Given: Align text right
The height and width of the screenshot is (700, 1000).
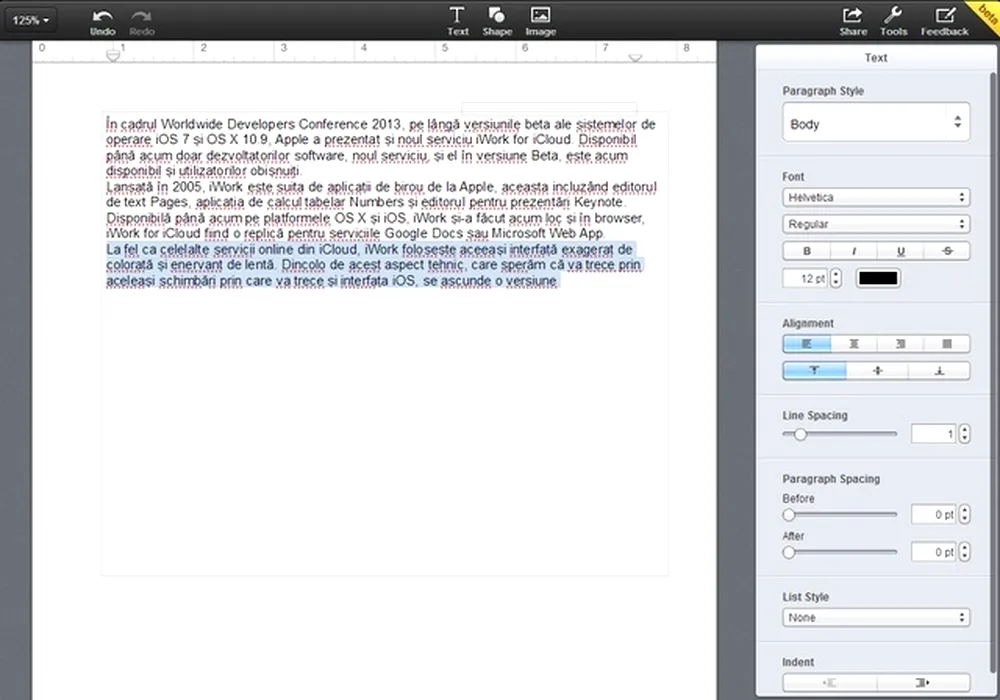Looking at the screenshot, I should tap(901, 344).
